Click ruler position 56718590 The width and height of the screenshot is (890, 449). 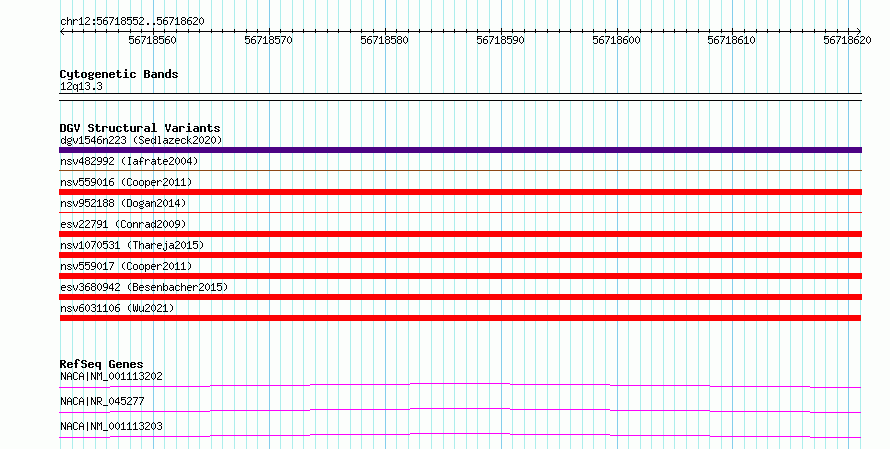[500, 40]
